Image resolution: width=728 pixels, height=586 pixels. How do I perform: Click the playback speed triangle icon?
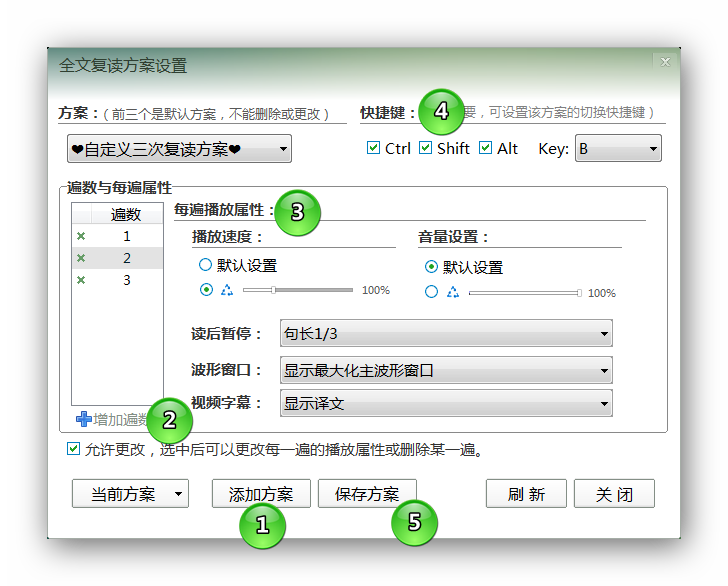point(227,290)
